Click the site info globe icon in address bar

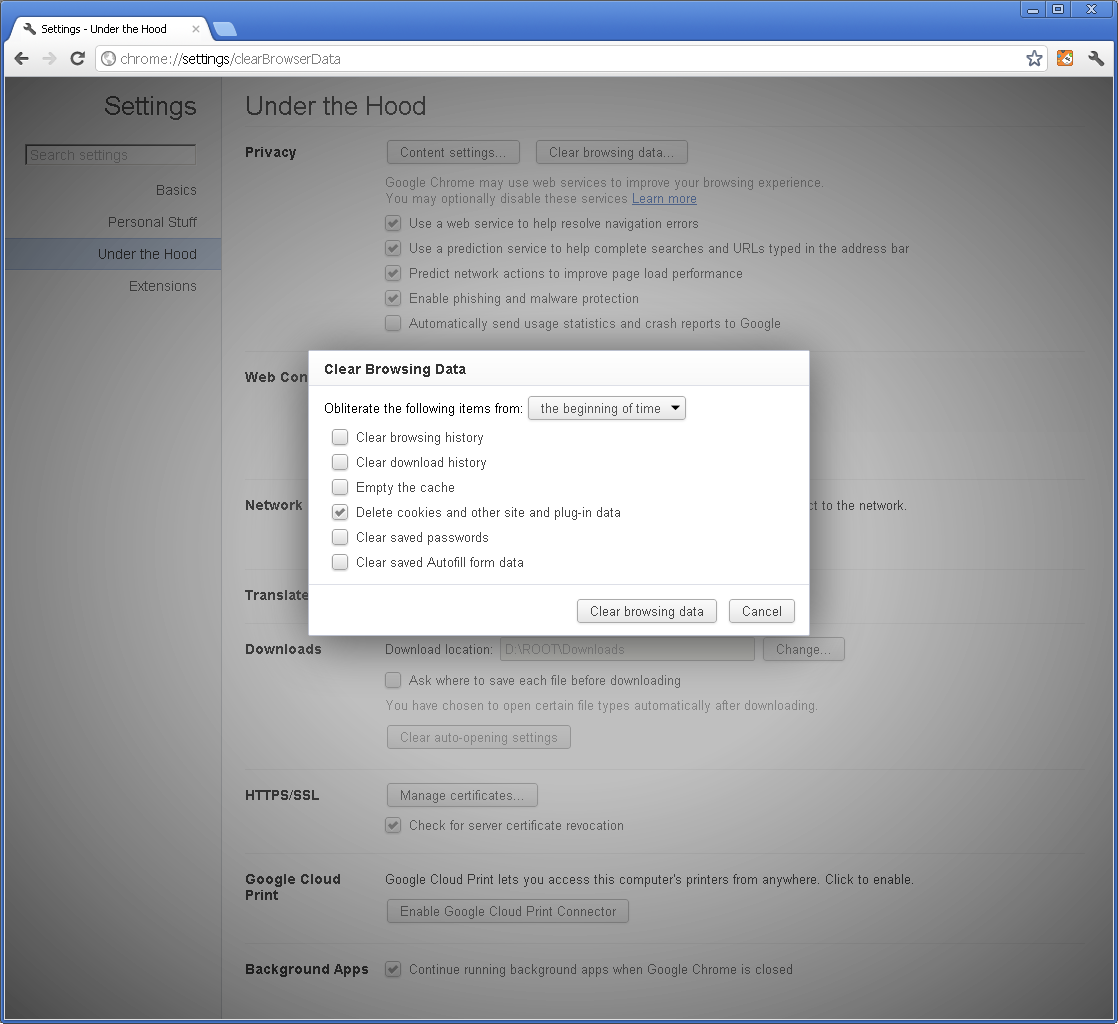[x=108, y=58]
